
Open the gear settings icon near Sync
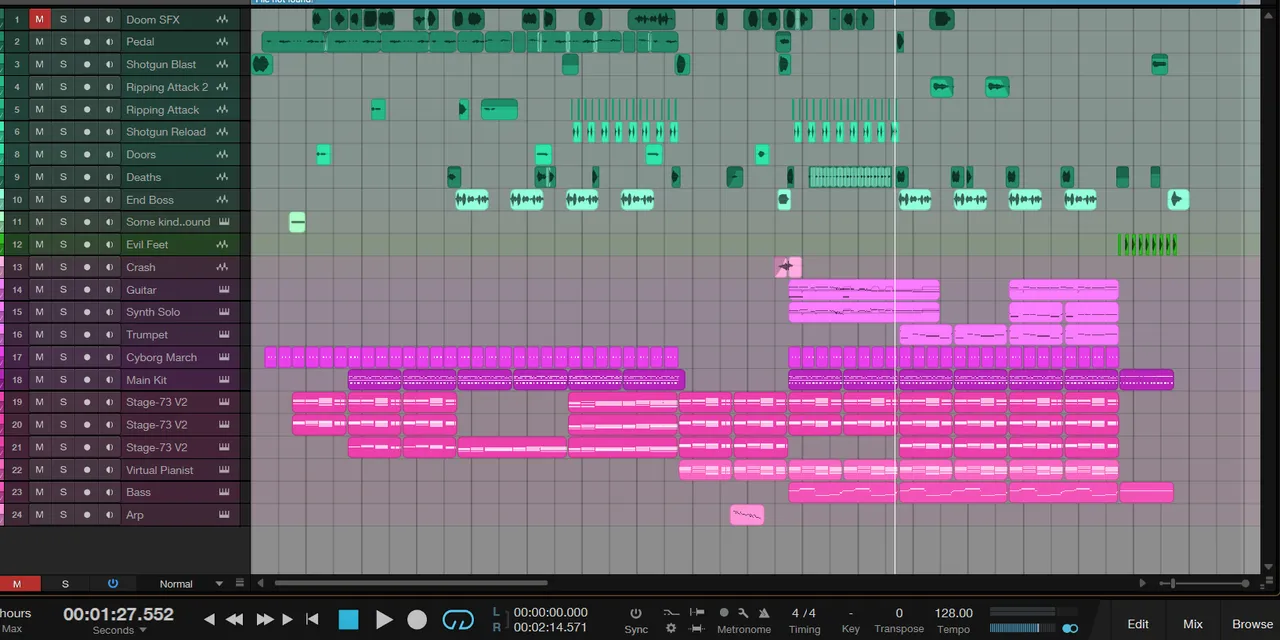[x=671, y=629]
